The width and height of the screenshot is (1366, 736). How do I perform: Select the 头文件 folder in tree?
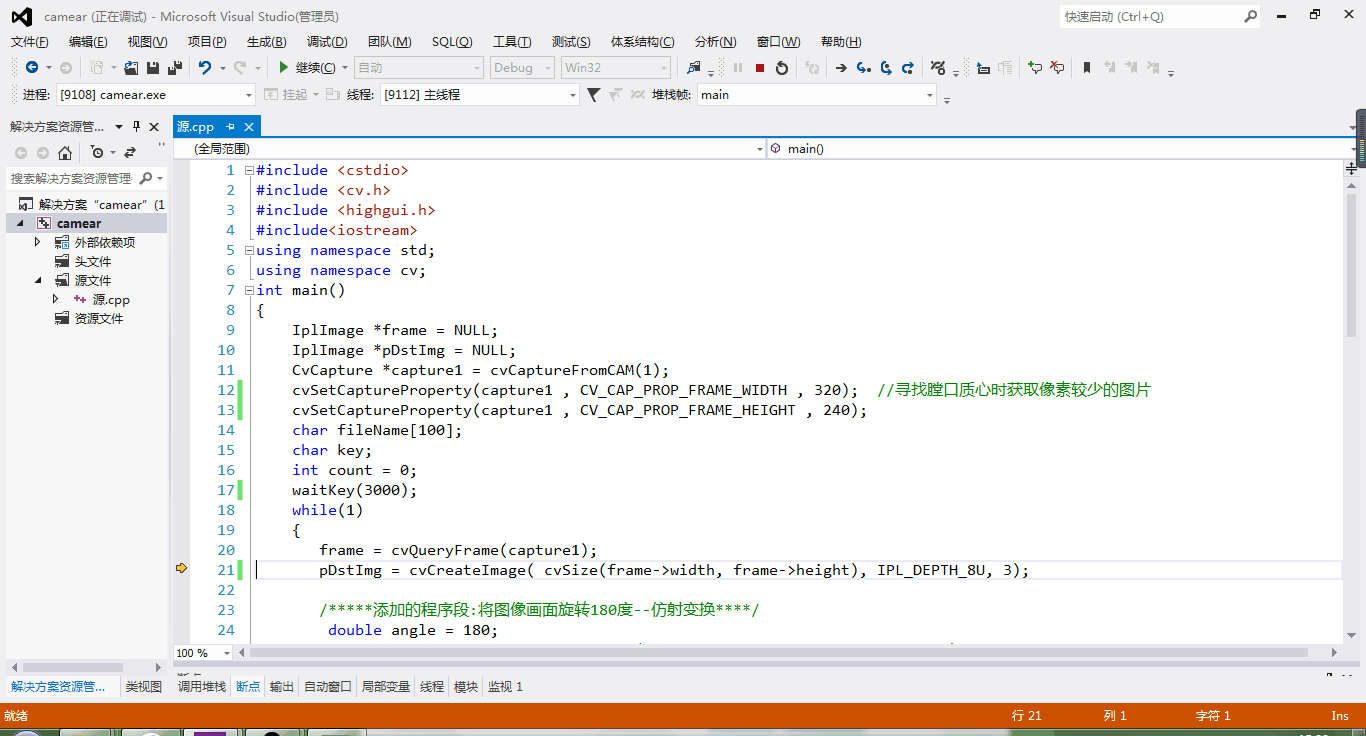click(x=93, y=261)
